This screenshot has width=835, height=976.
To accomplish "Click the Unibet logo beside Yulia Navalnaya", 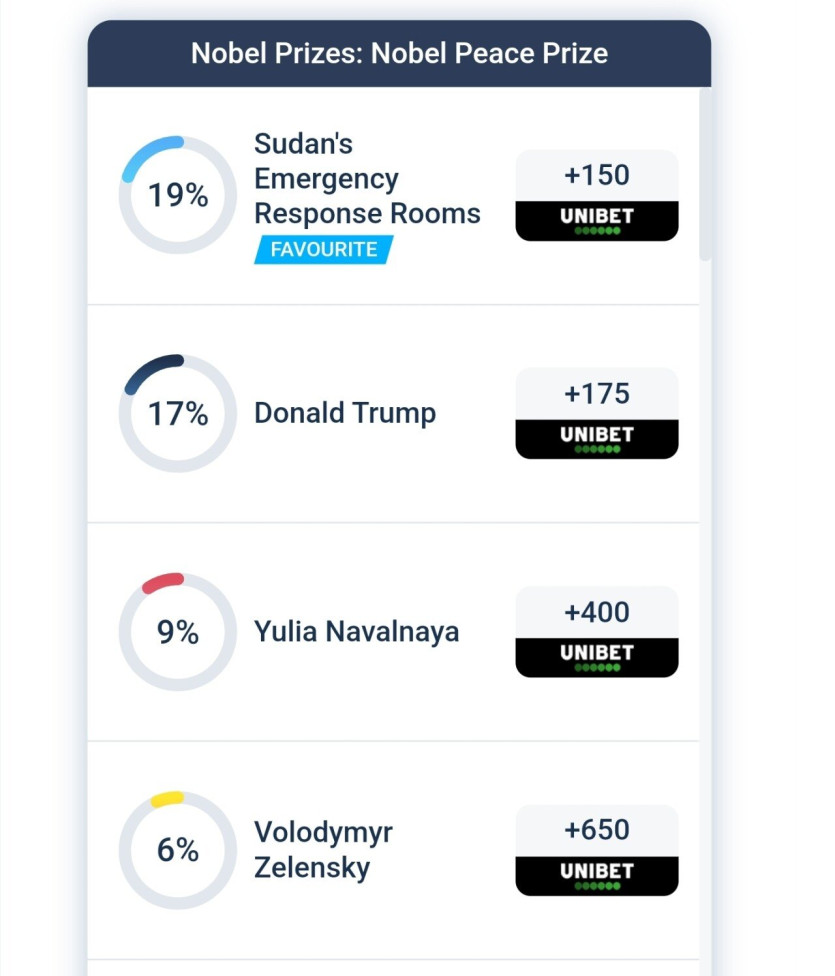I will [596, 656].
